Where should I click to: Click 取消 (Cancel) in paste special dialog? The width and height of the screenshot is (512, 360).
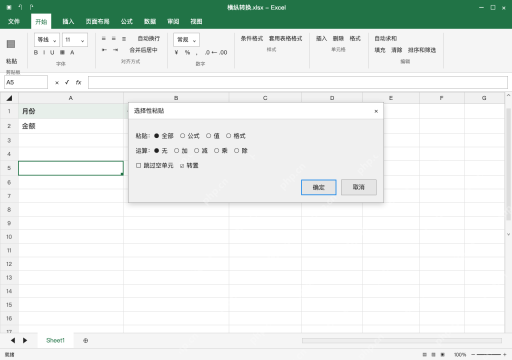point(359,187)
